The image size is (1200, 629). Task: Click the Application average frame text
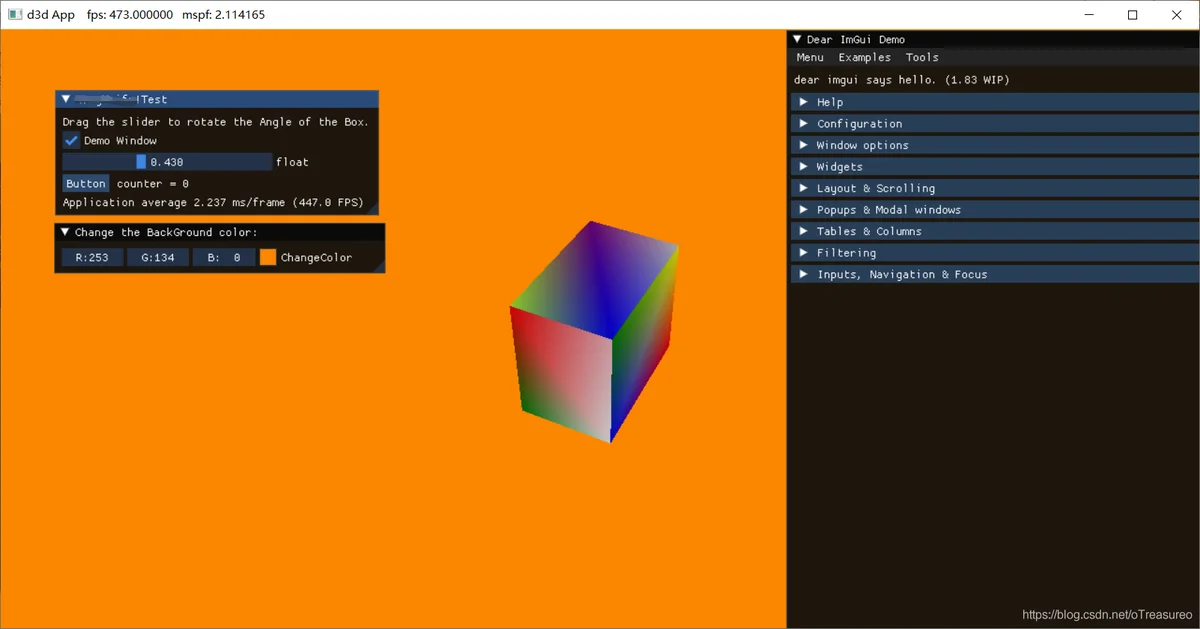coord(213,203)
